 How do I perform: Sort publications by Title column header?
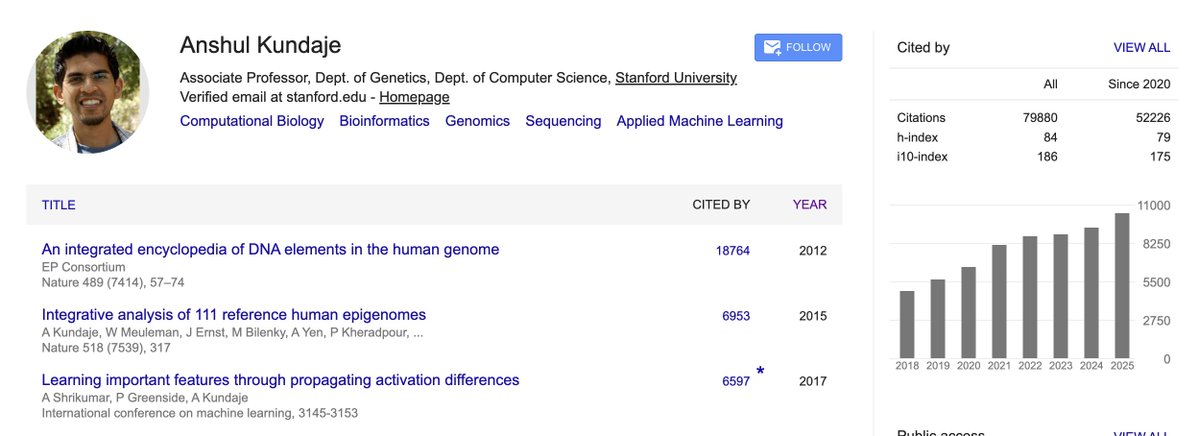58,205
